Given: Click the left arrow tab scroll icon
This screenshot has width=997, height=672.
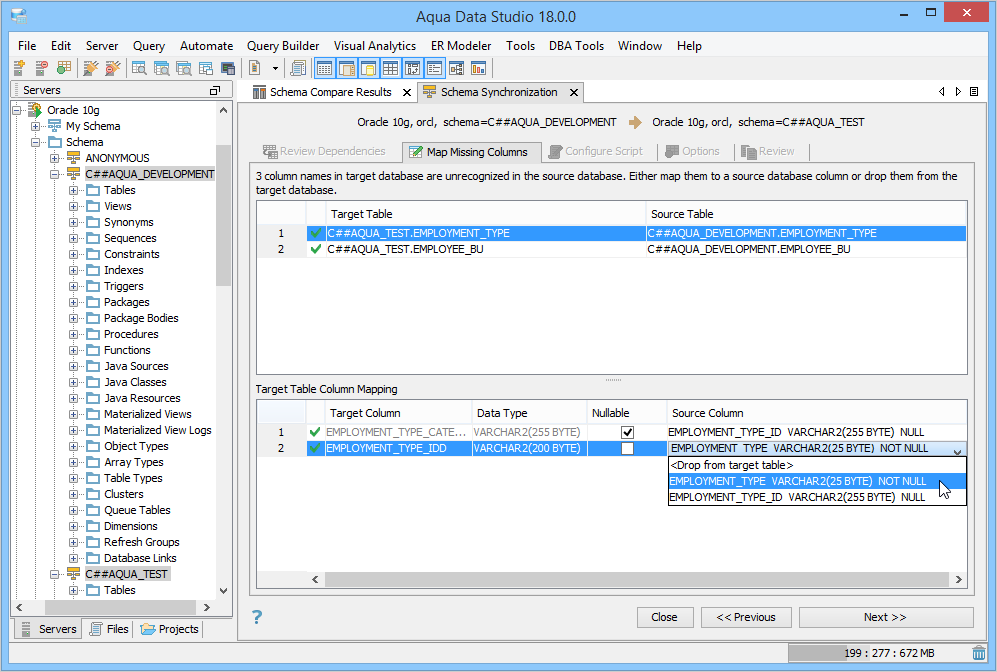Looking at the screenshot, I should pyautogui.click(x=942, y=92).
